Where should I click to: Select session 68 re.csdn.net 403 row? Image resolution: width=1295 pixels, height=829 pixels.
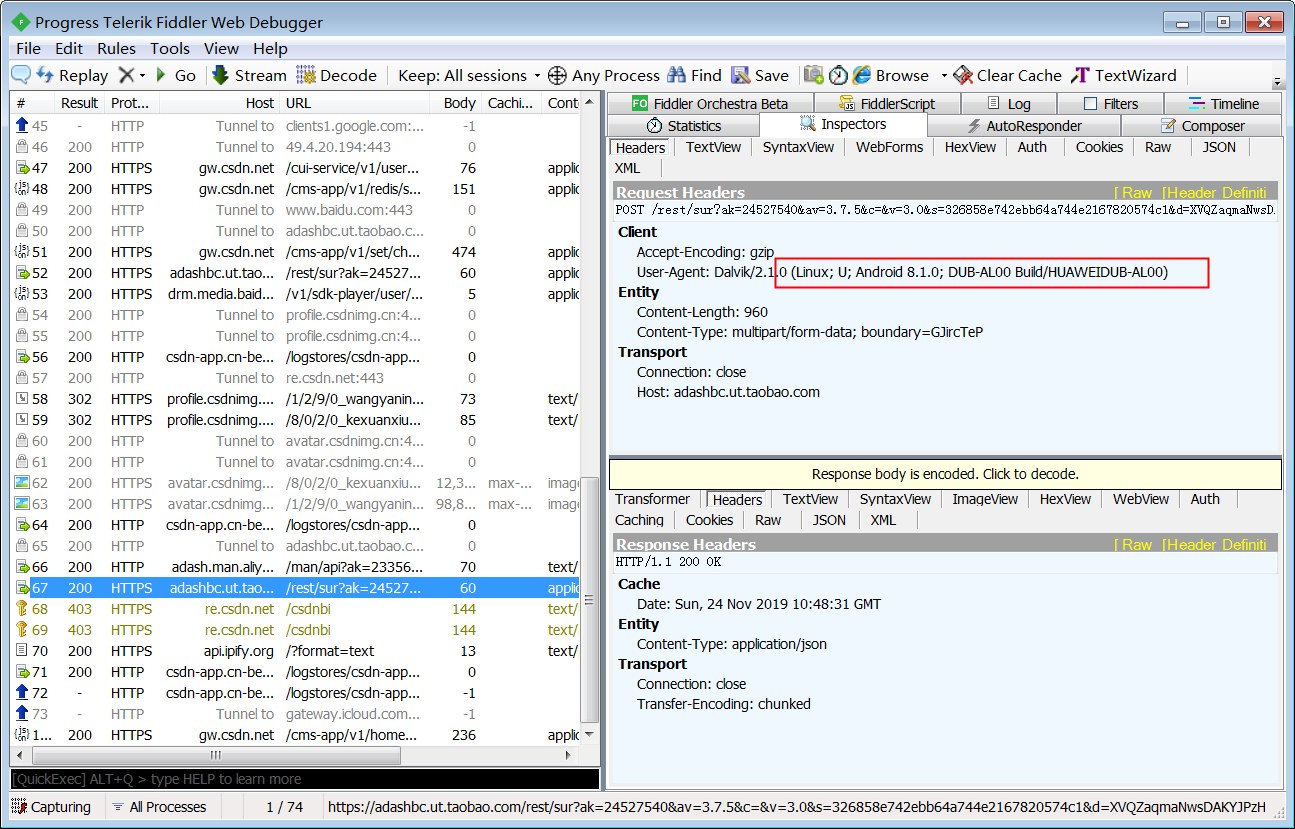[295, 609]
